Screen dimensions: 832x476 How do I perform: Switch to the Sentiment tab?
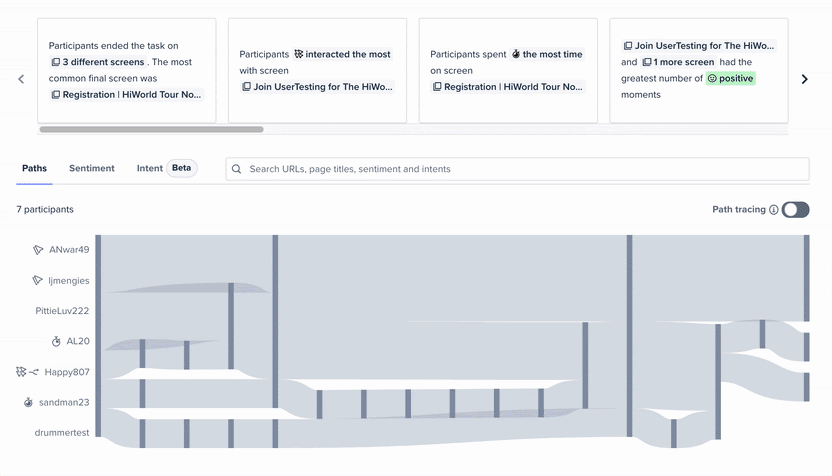[x=91, y=168]
